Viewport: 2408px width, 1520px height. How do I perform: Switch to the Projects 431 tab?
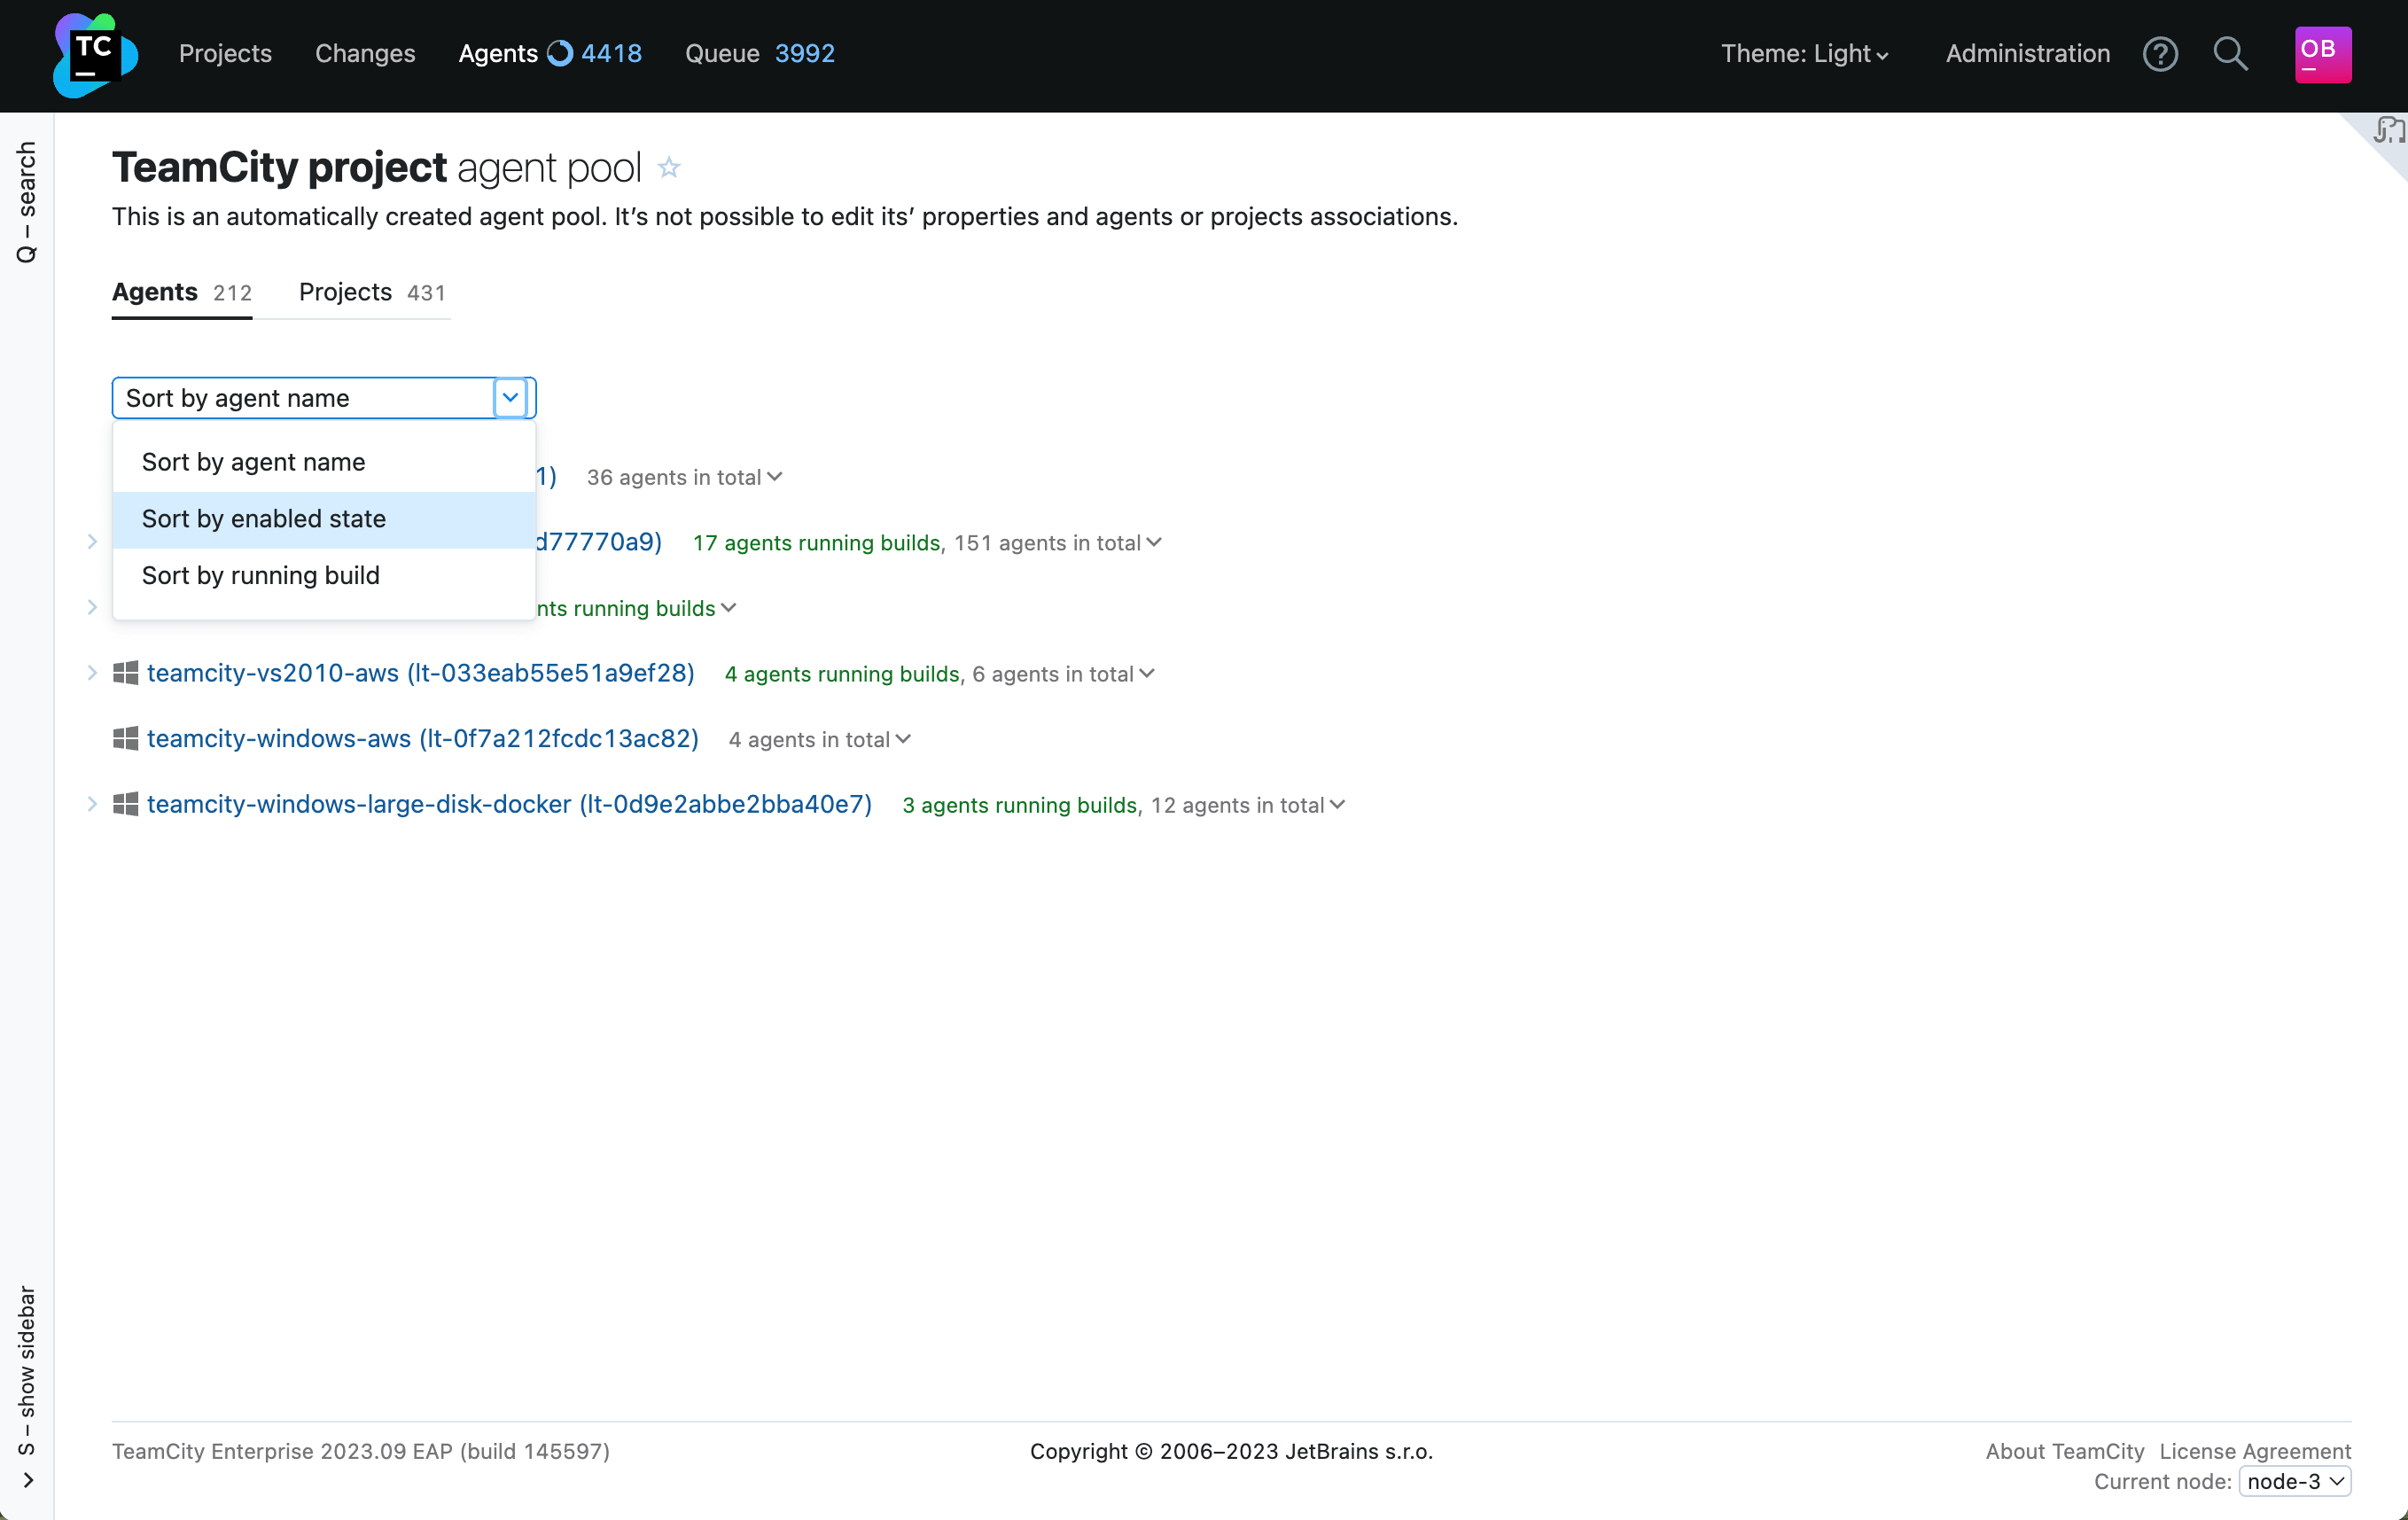(x=372, y=292)
